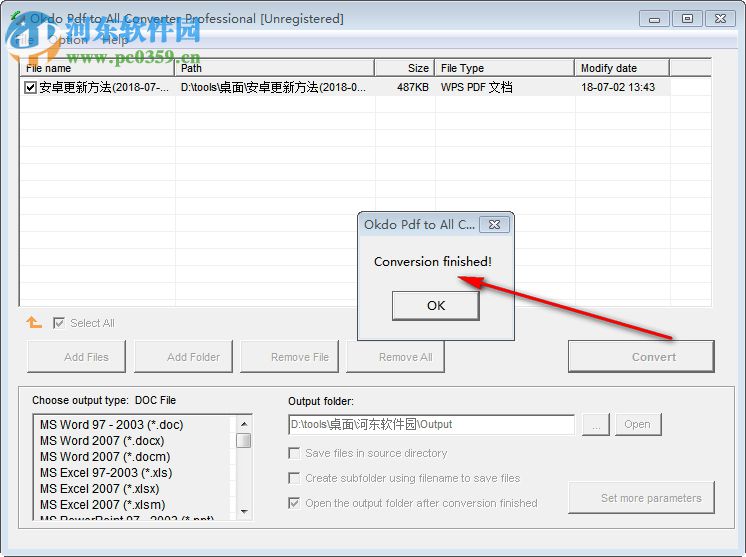Browse output folder with the ... button
This screenshot has height=557, width=746.
tap(596, 424)
